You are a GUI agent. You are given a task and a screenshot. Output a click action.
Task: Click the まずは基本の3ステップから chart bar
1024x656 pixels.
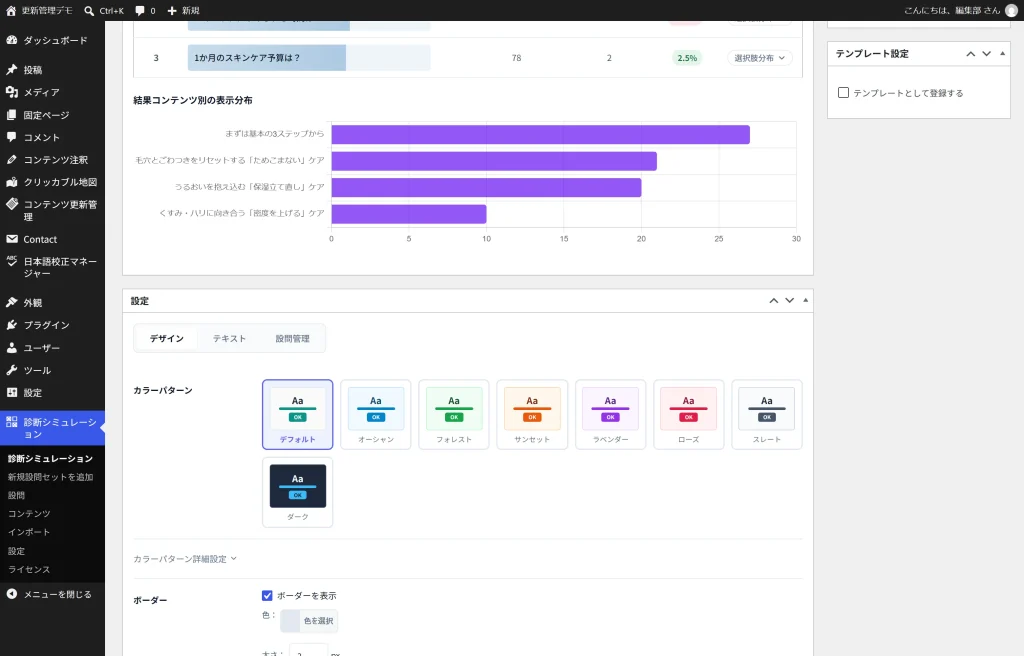pyautogui.click(x=541, y=135)
